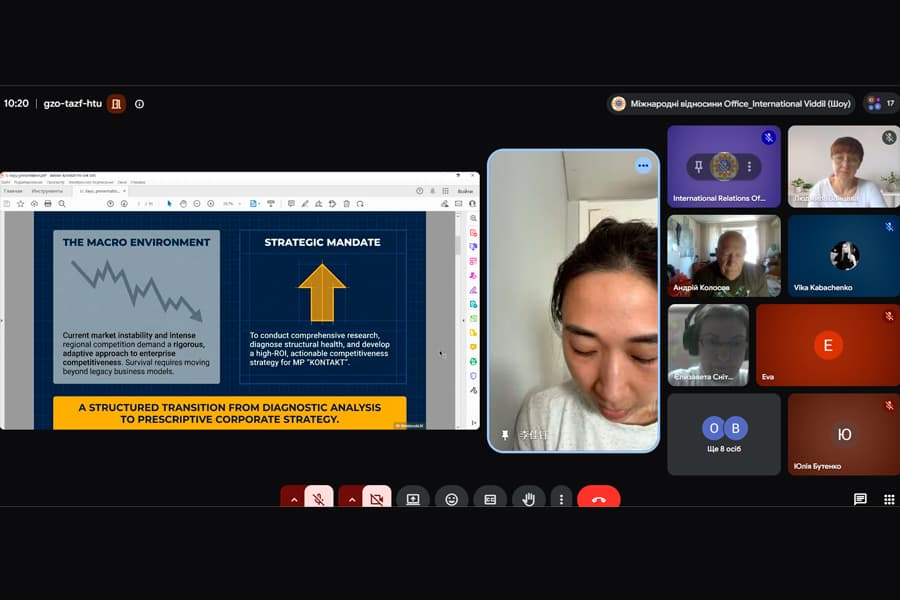
Task: Click the email envelope icon in PDF toolbar
Action: pyautogui.click(x=459, y=204)
